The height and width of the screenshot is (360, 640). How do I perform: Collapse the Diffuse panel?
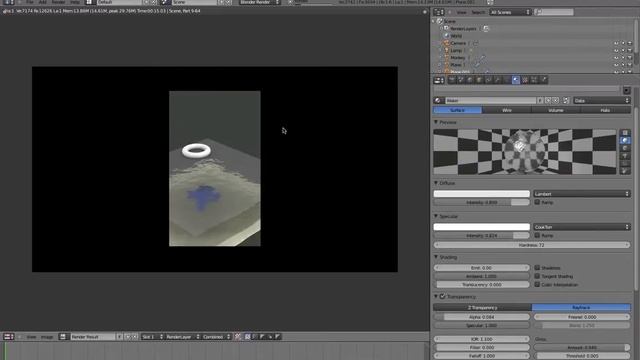(436, 183)
